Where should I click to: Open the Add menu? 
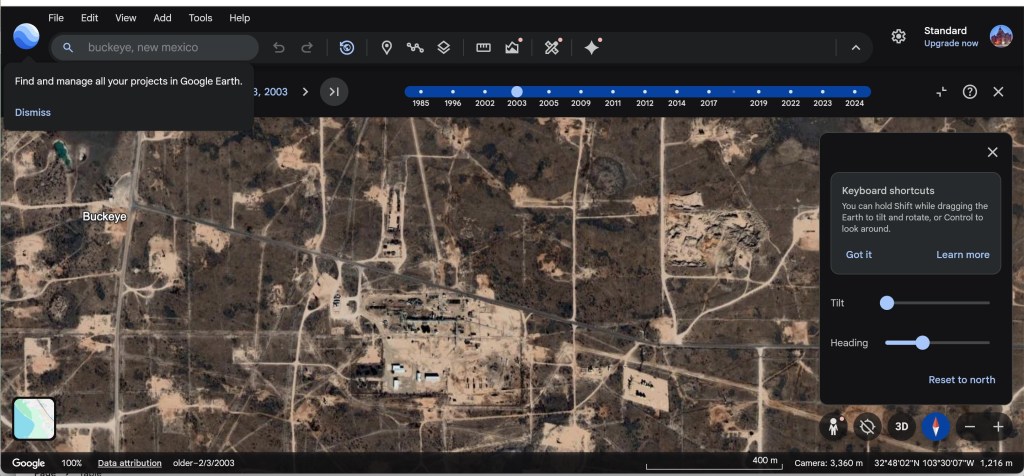[162, 18]
